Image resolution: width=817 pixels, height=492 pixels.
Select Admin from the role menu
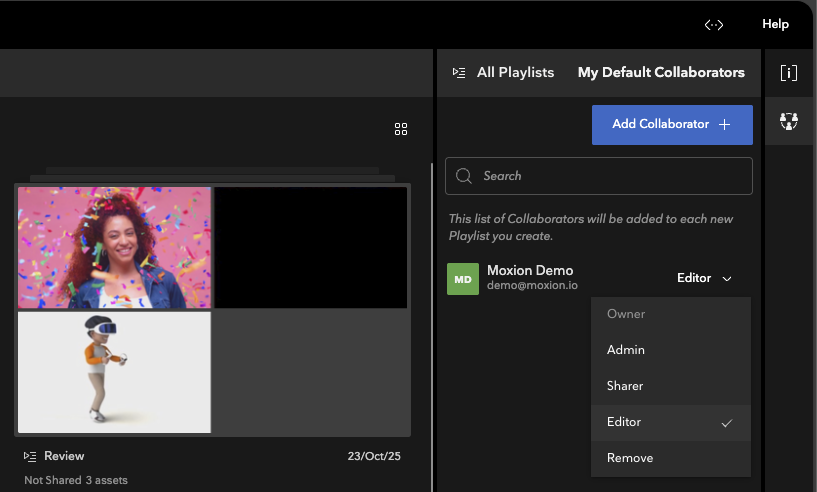click(626, 350)
